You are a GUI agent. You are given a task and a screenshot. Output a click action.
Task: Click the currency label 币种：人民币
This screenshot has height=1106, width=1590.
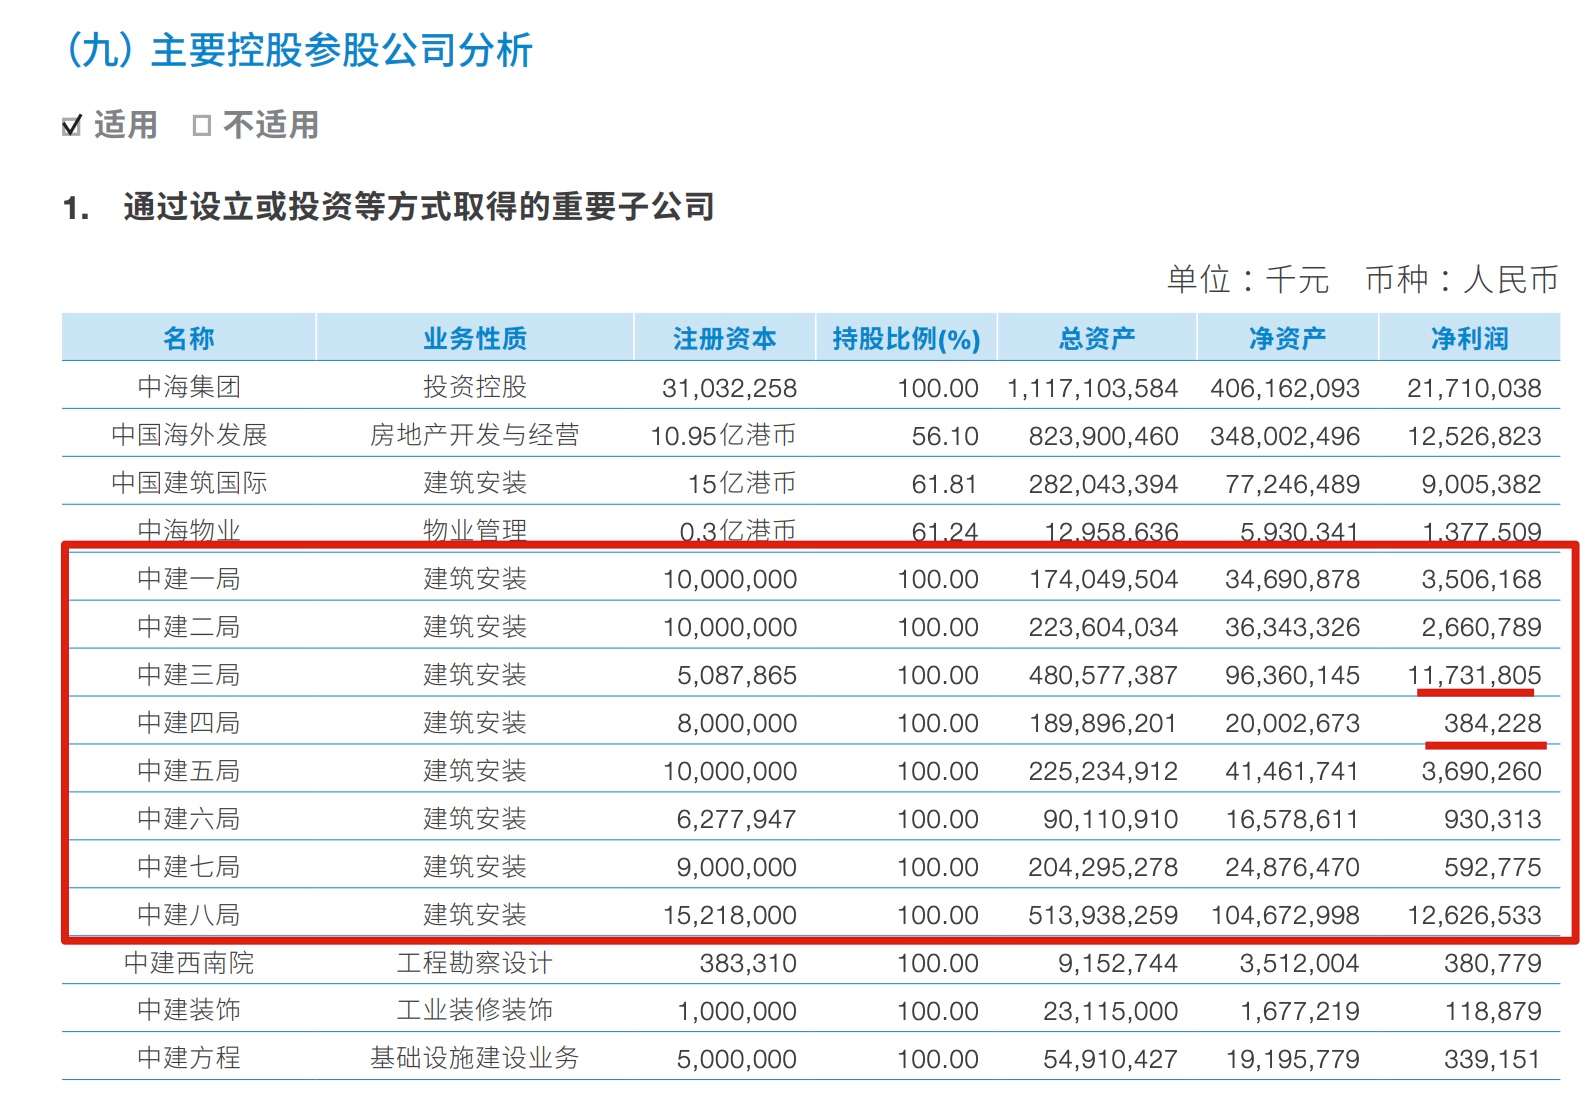pyautogui.click(x=1462, y=279)
